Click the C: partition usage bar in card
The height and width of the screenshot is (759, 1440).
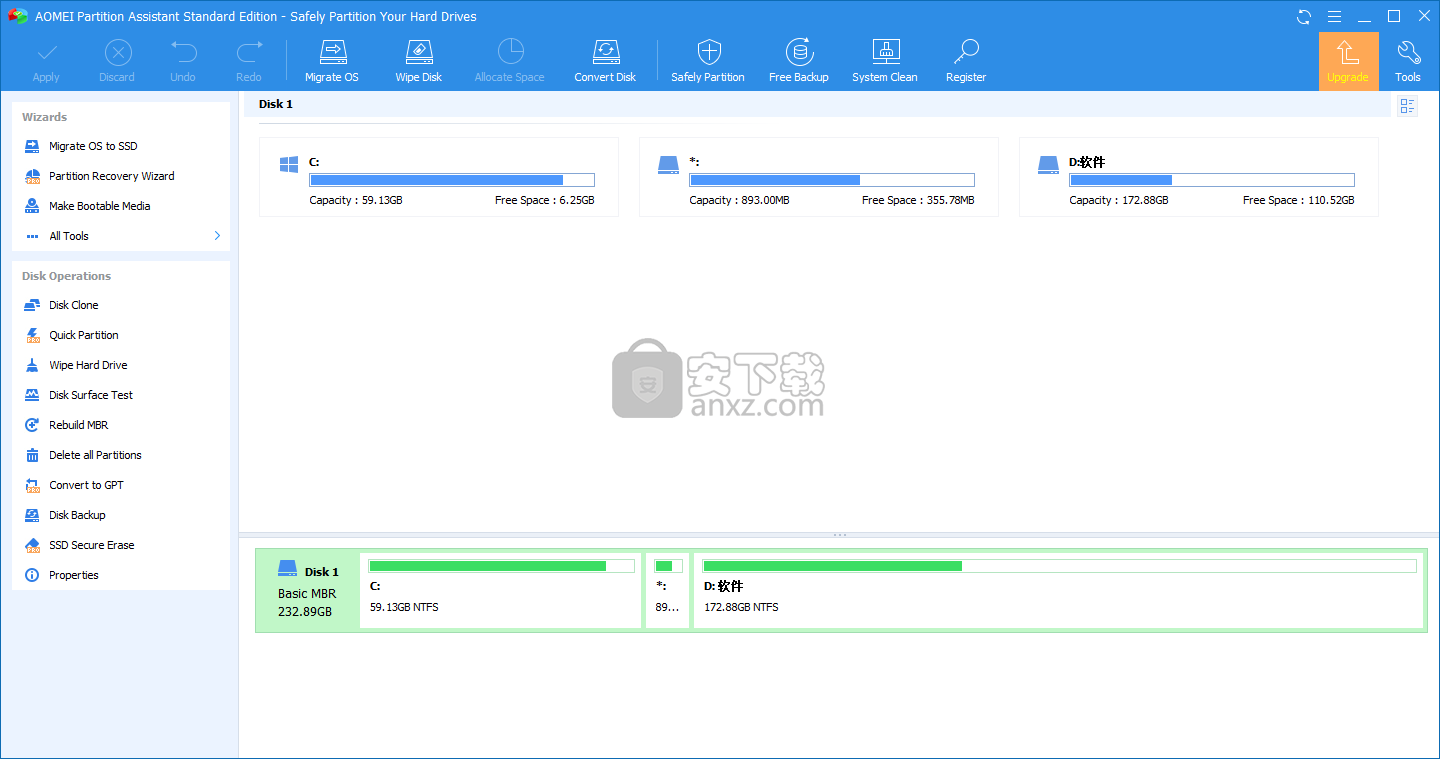[452, 180]
